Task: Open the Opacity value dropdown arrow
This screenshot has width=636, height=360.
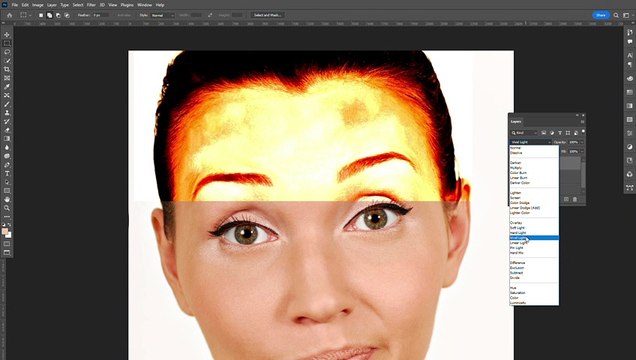Action: point(581,142)
